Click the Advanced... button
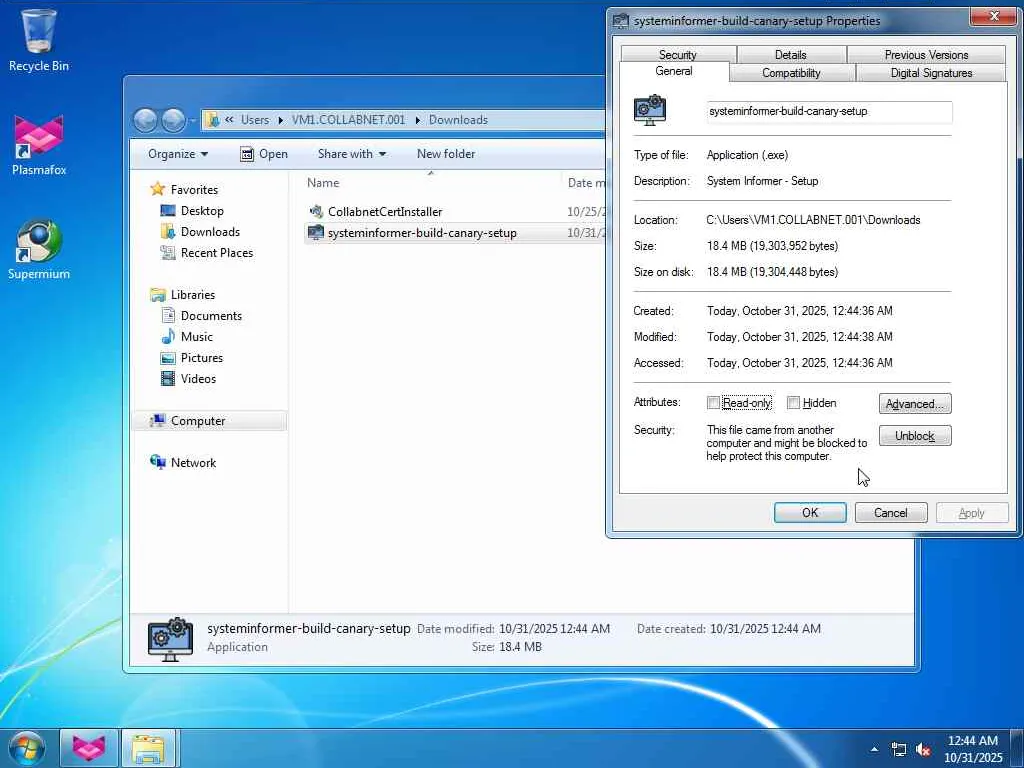The image size is (1024, 768). click(914, 404)
